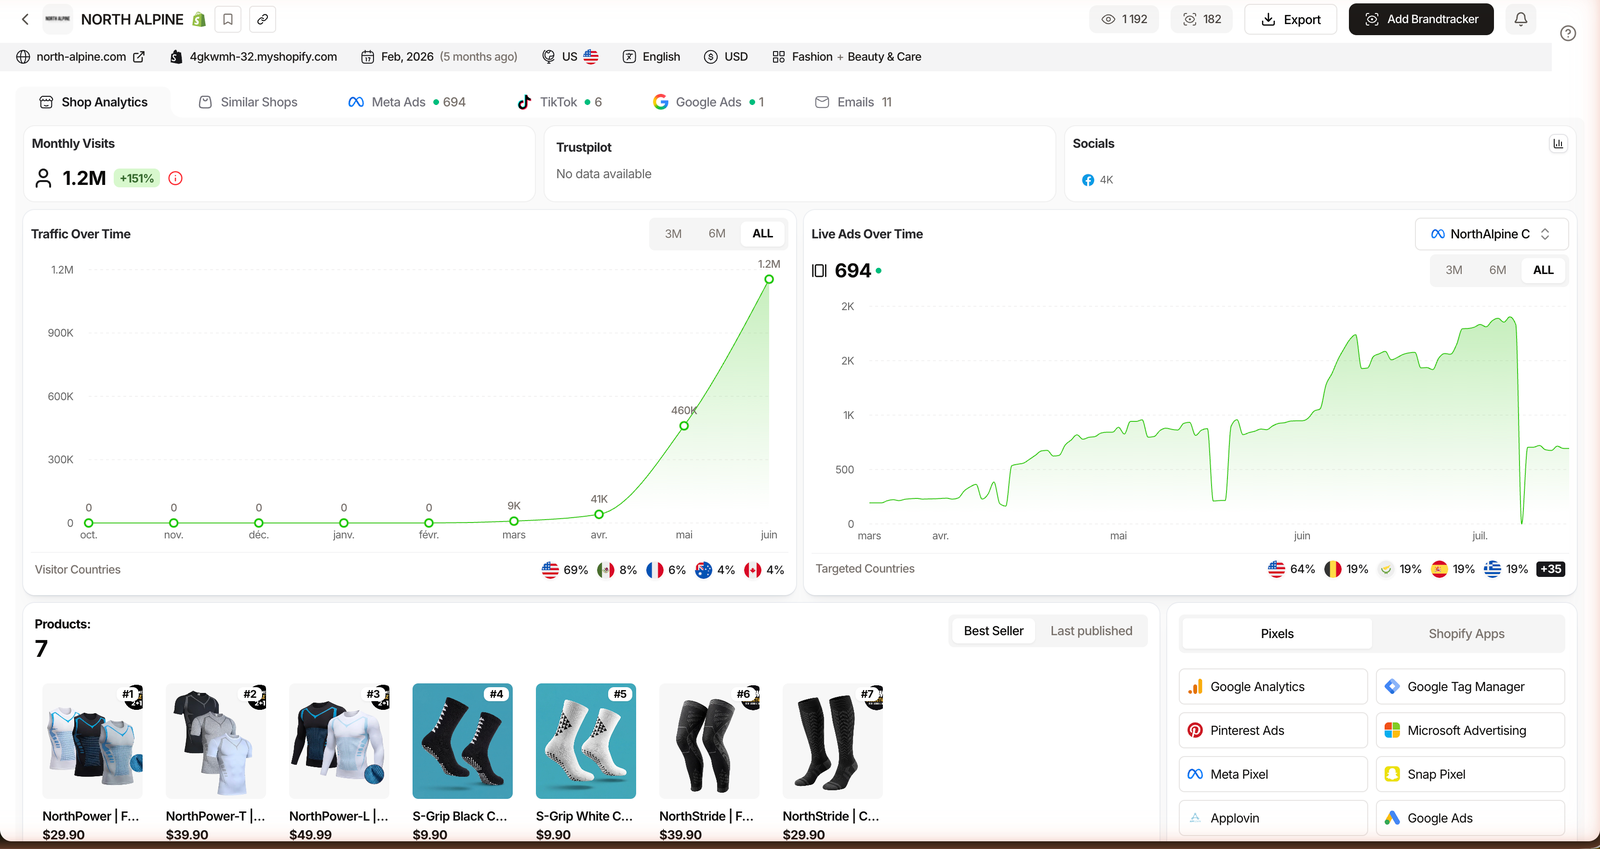This screenshot has width=1600, height=849.
Task: Expand the +35 targeted countries badge
Action: [x=1550, y=569]
